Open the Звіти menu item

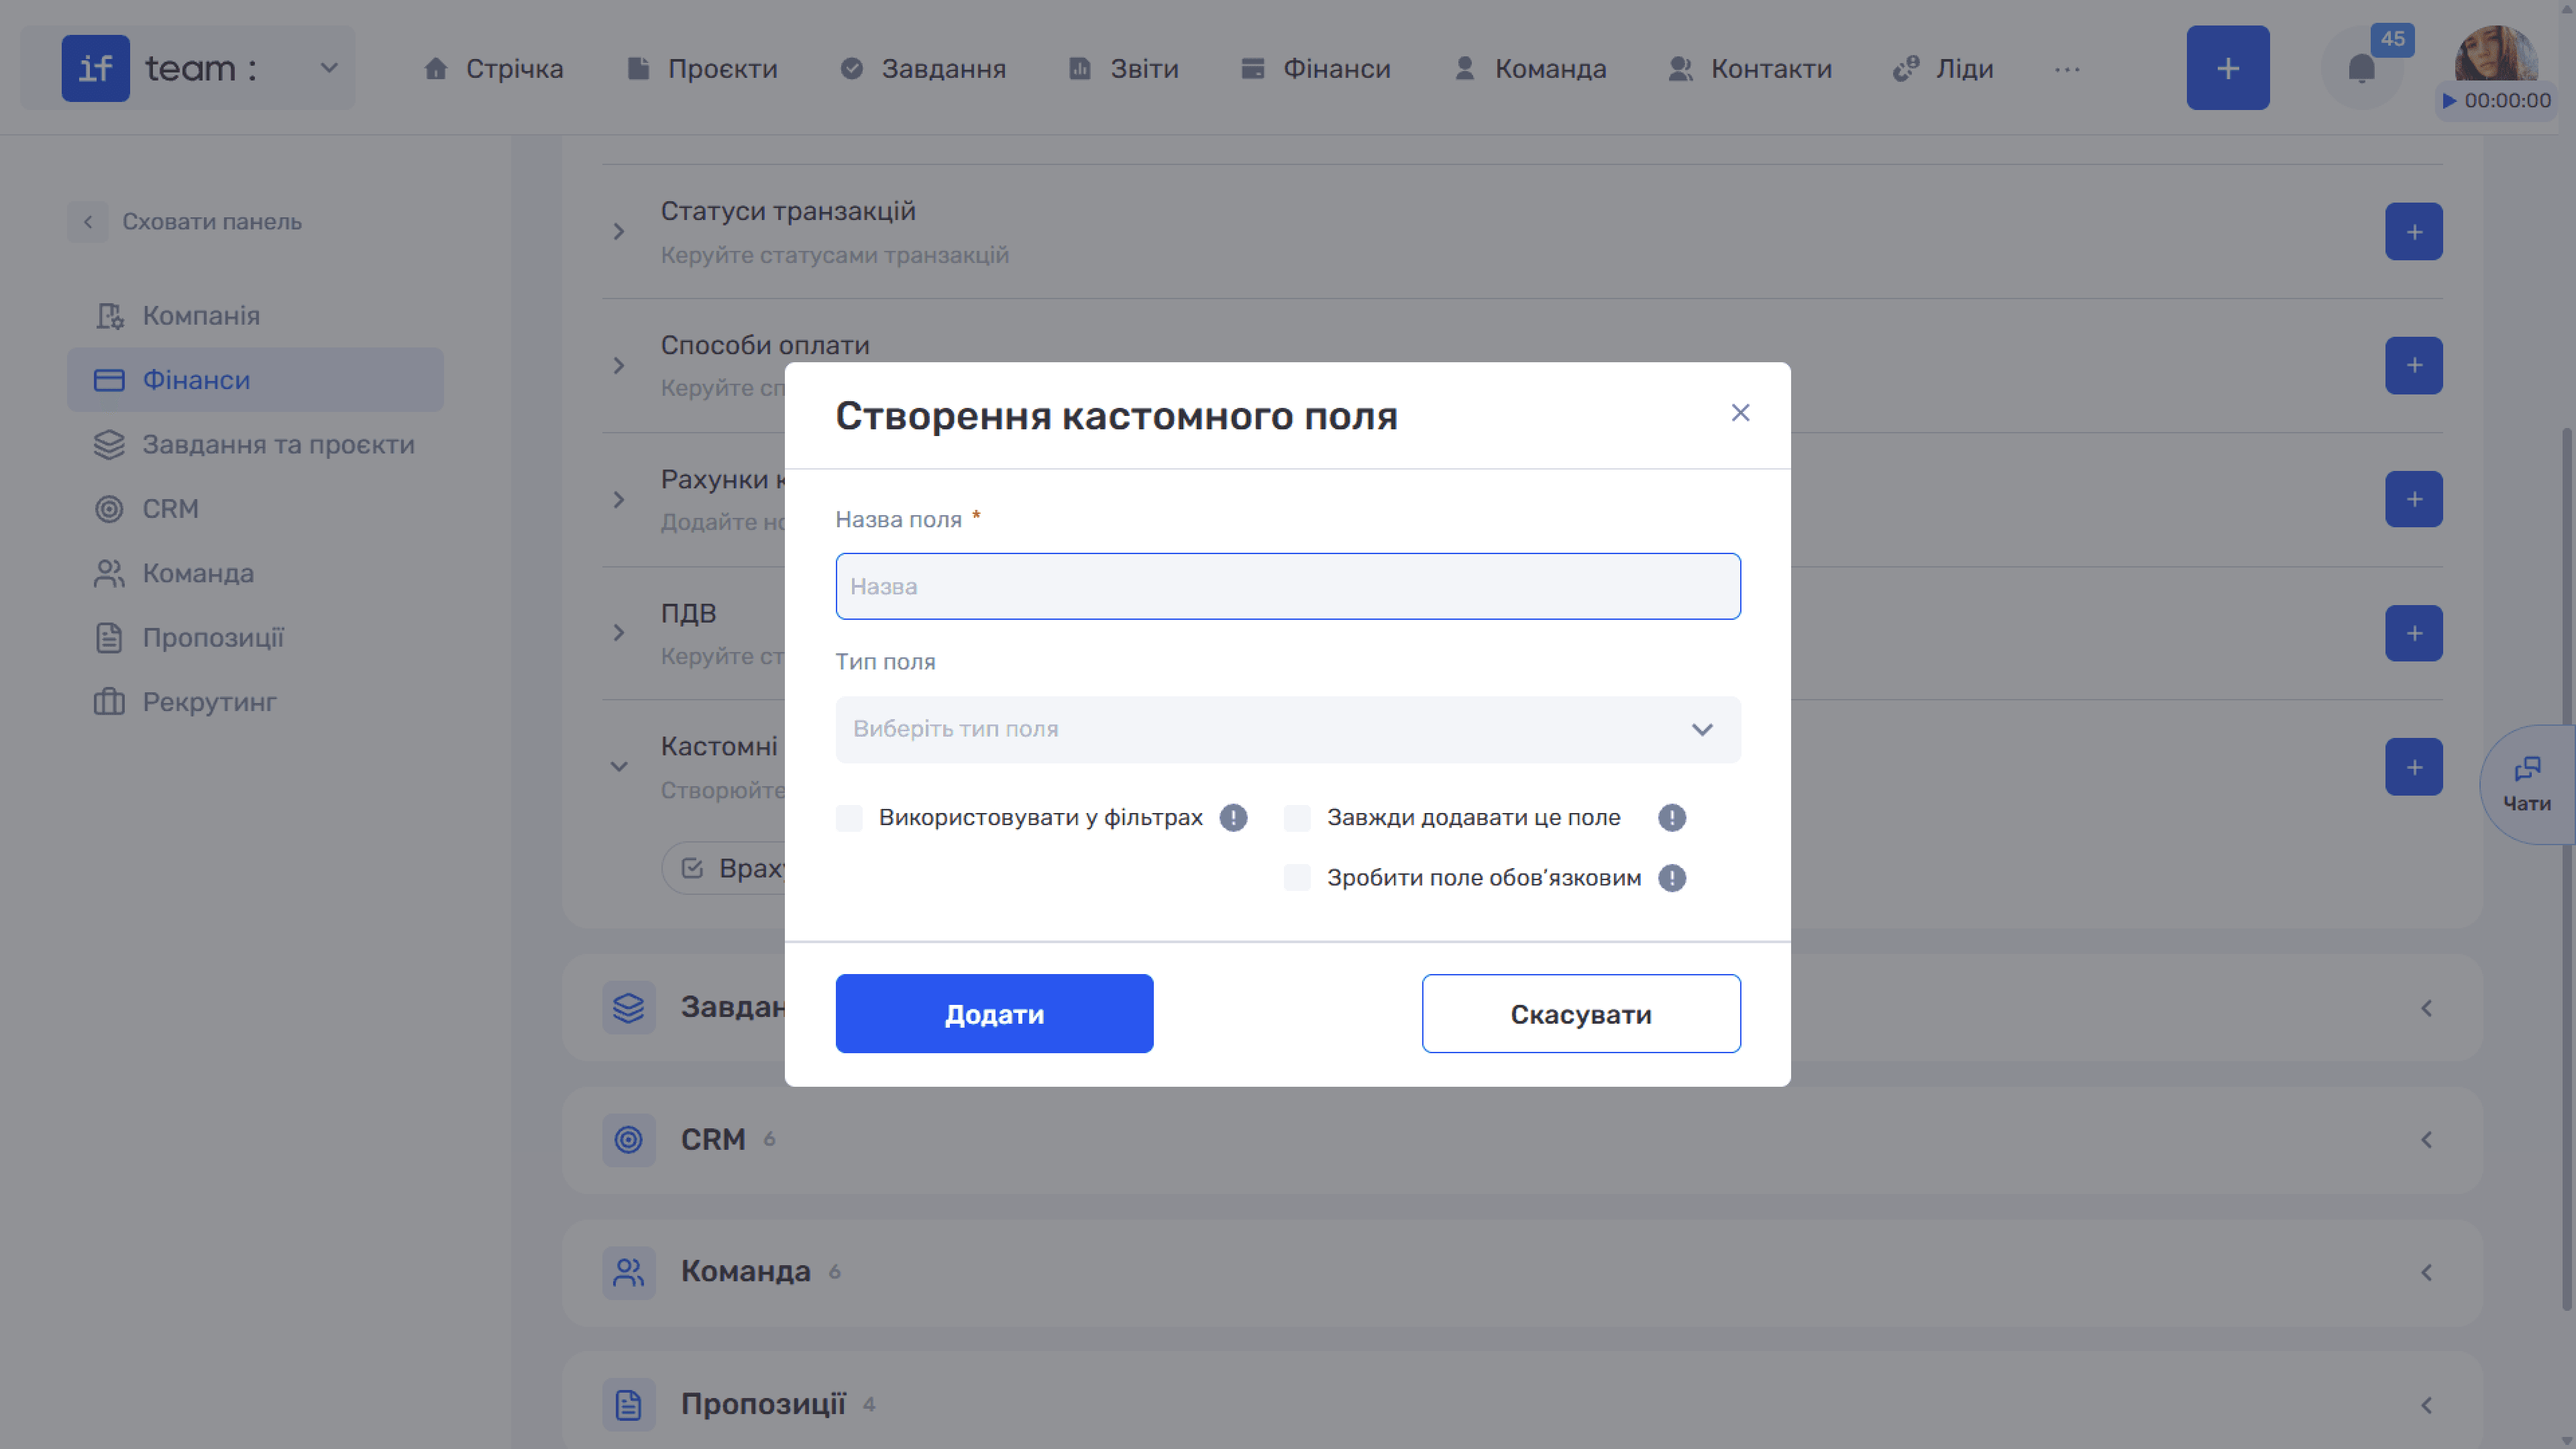click(1123, 68)
